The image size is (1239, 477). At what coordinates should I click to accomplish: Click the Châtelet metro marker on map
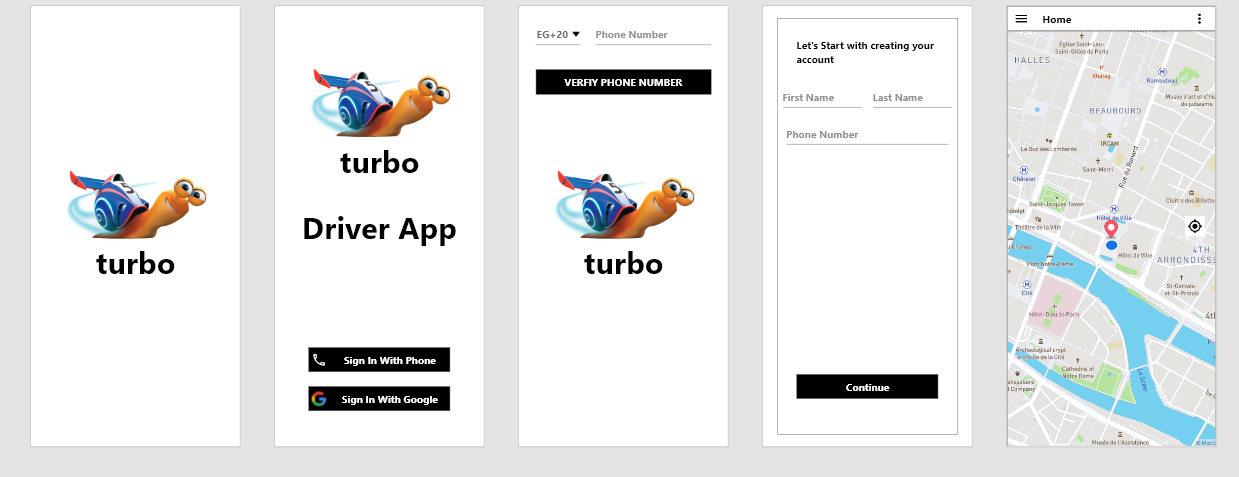point(1024,172)
